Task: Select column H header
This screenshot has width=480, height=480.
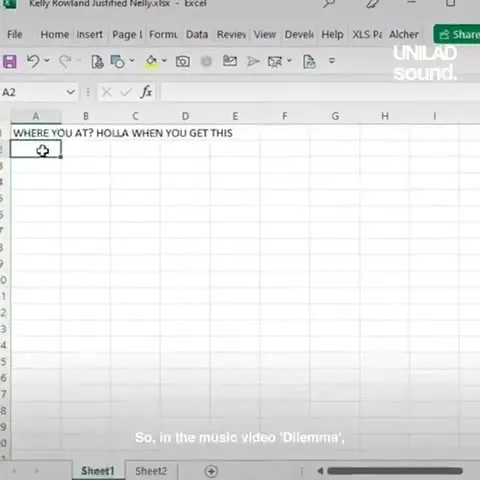Action: point(385,116)
